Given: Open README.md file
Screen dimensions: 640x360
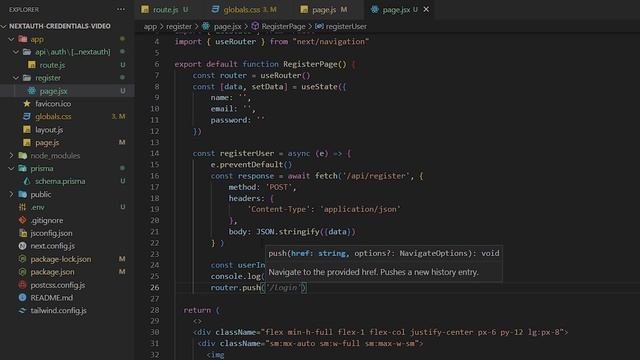Looking at the screenshot, I should coord(51,298).
